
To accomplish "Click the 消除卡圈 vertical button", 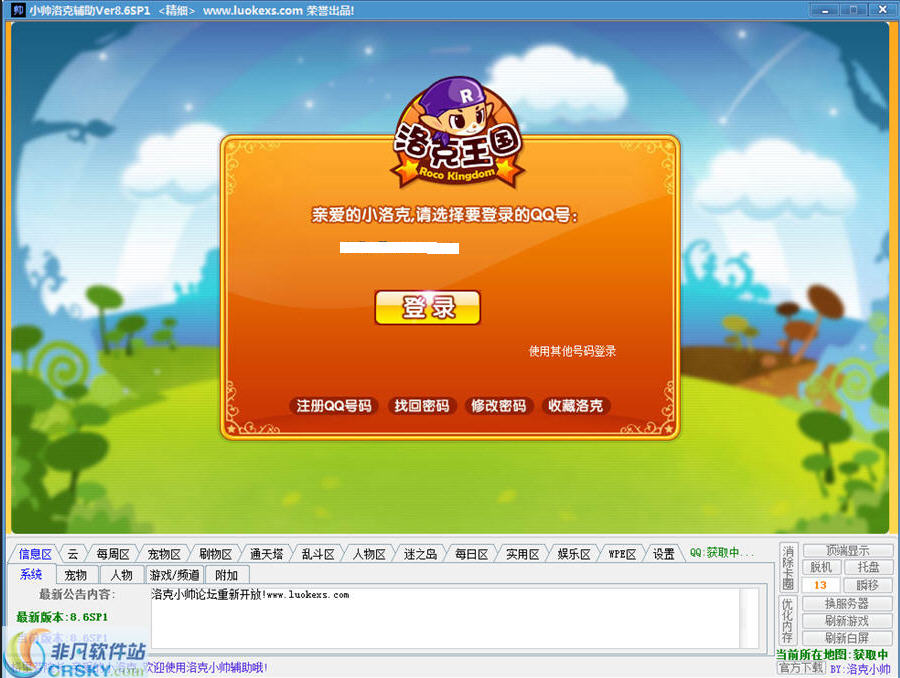I will (x=788, y=568).
